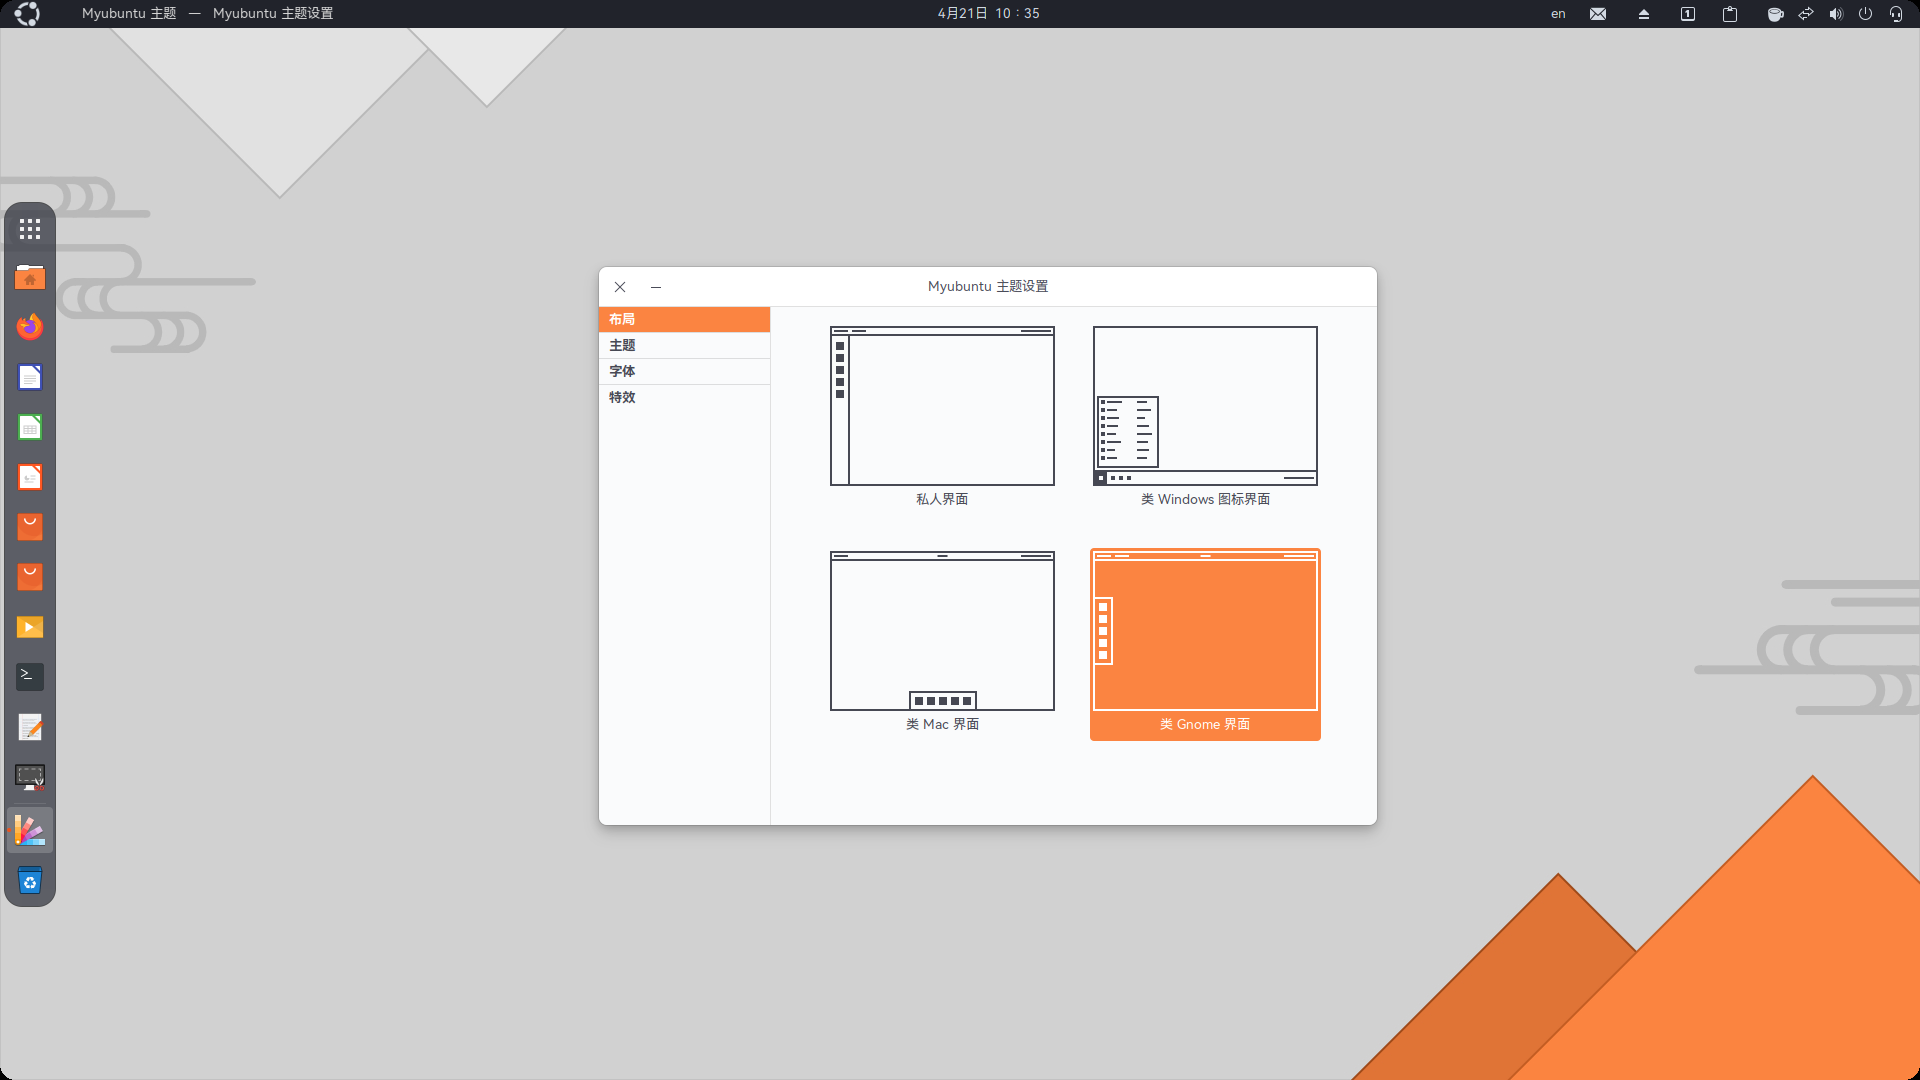Minimize the Myubuntu 主题设置 window
Image resolution: width=1920 pixels, height=1080 pixels.
(656, 287)
